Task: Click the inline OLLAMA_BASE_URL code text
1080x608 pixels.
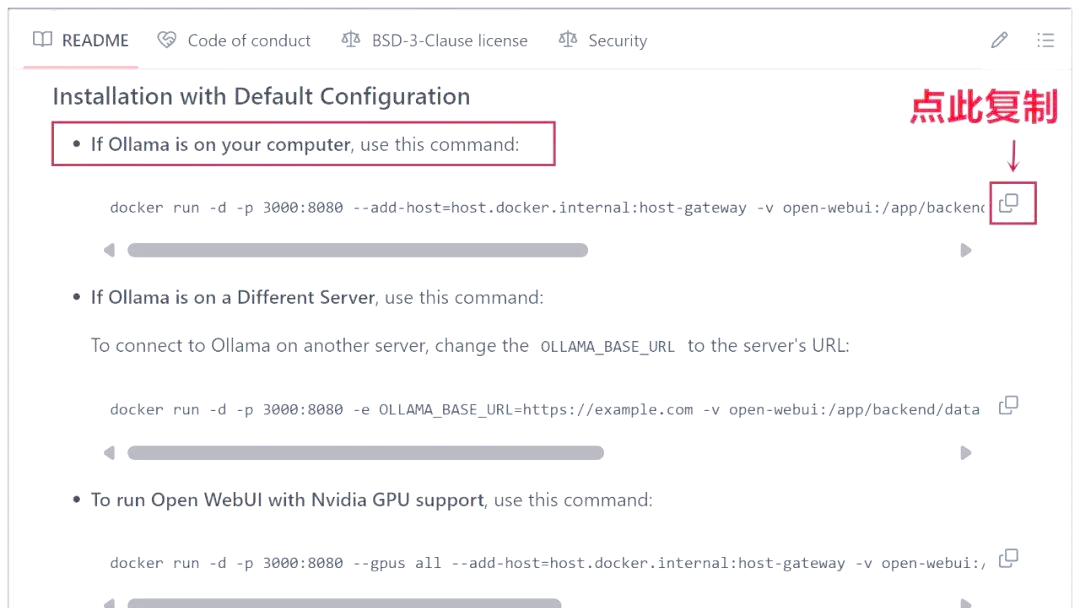Action: pyautogui.click(x=607, y=347)
